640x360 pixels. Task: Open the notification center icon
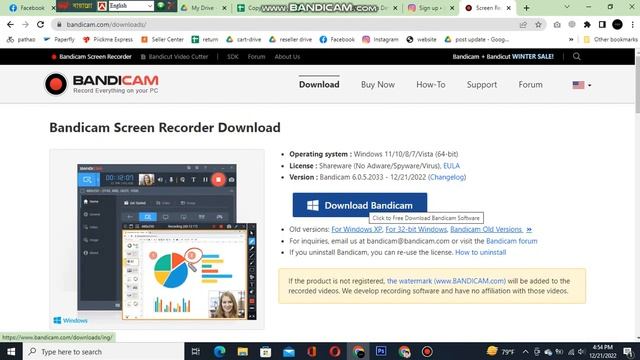[x=629, y=351]
